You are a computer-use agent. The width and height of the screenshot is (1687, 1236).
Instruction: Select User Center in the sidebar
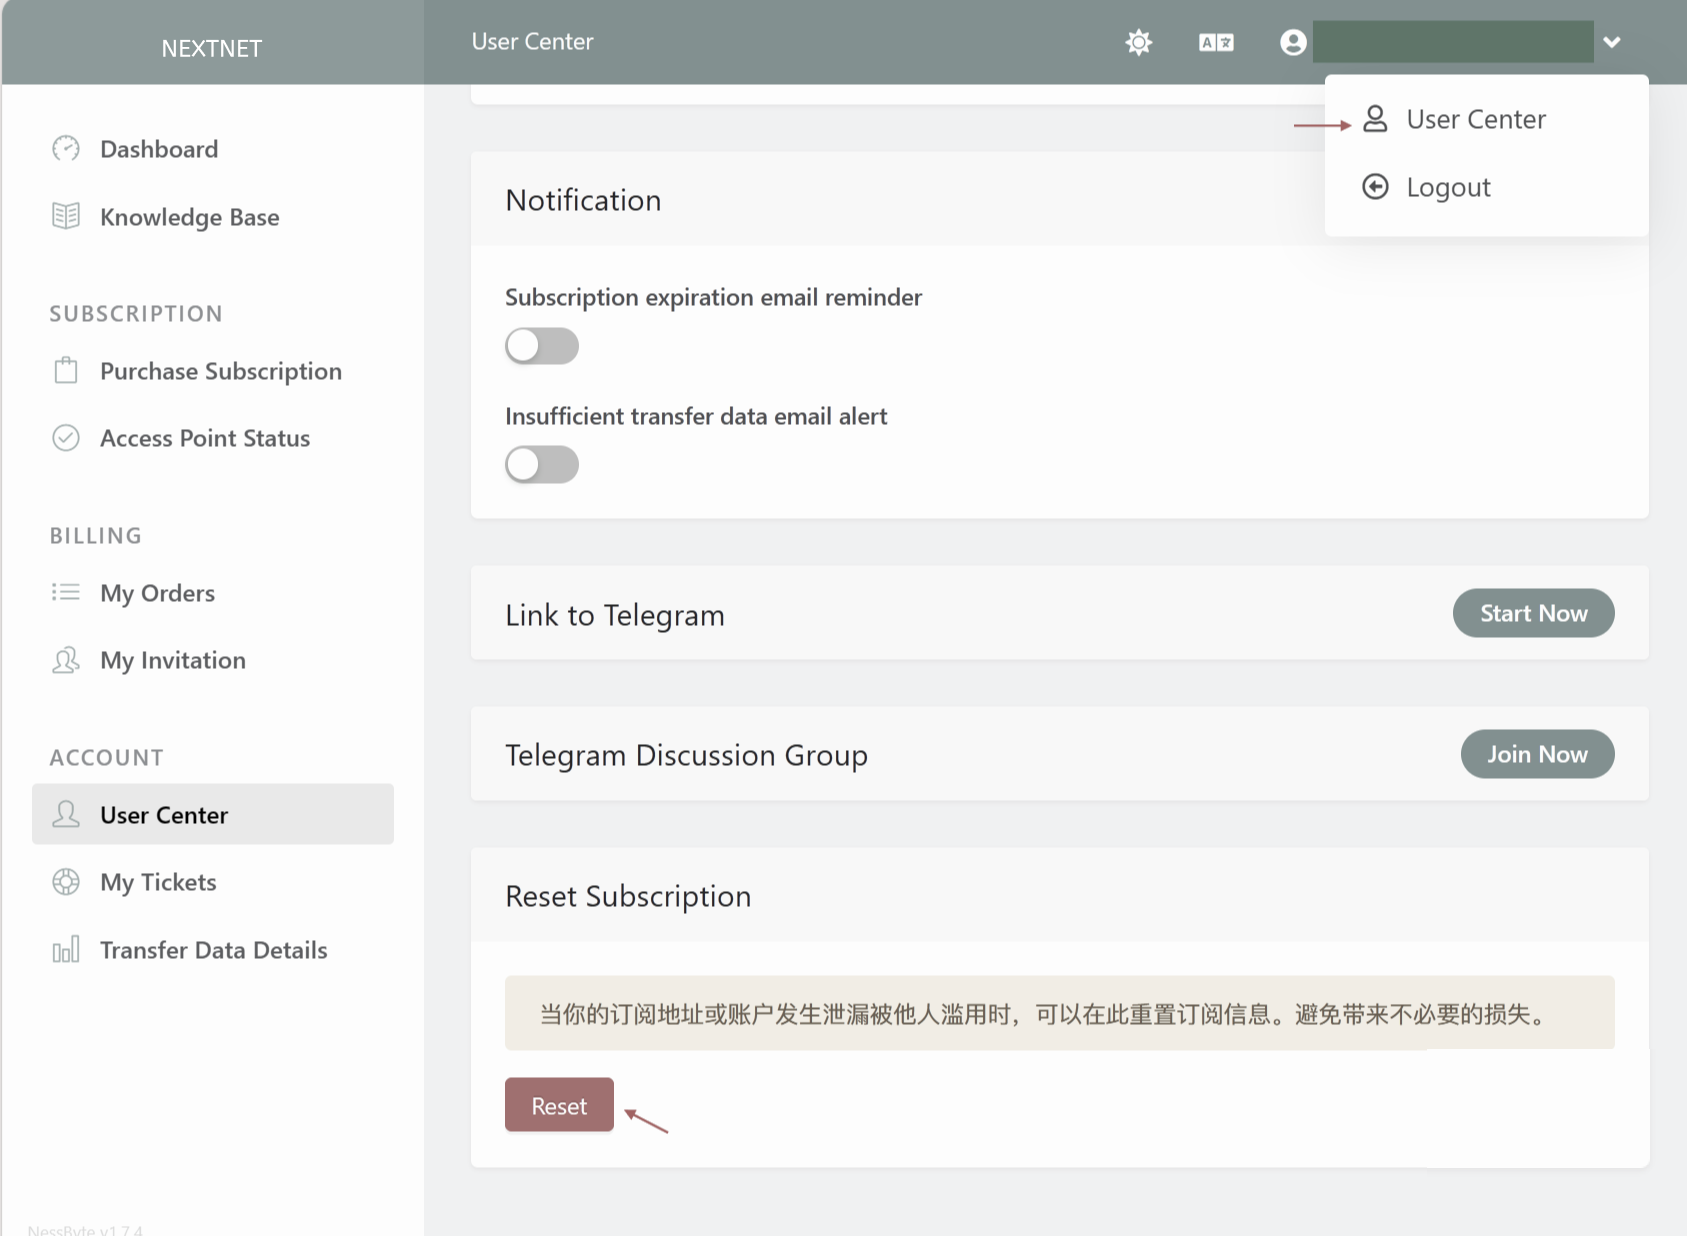[x=213, y=814]
